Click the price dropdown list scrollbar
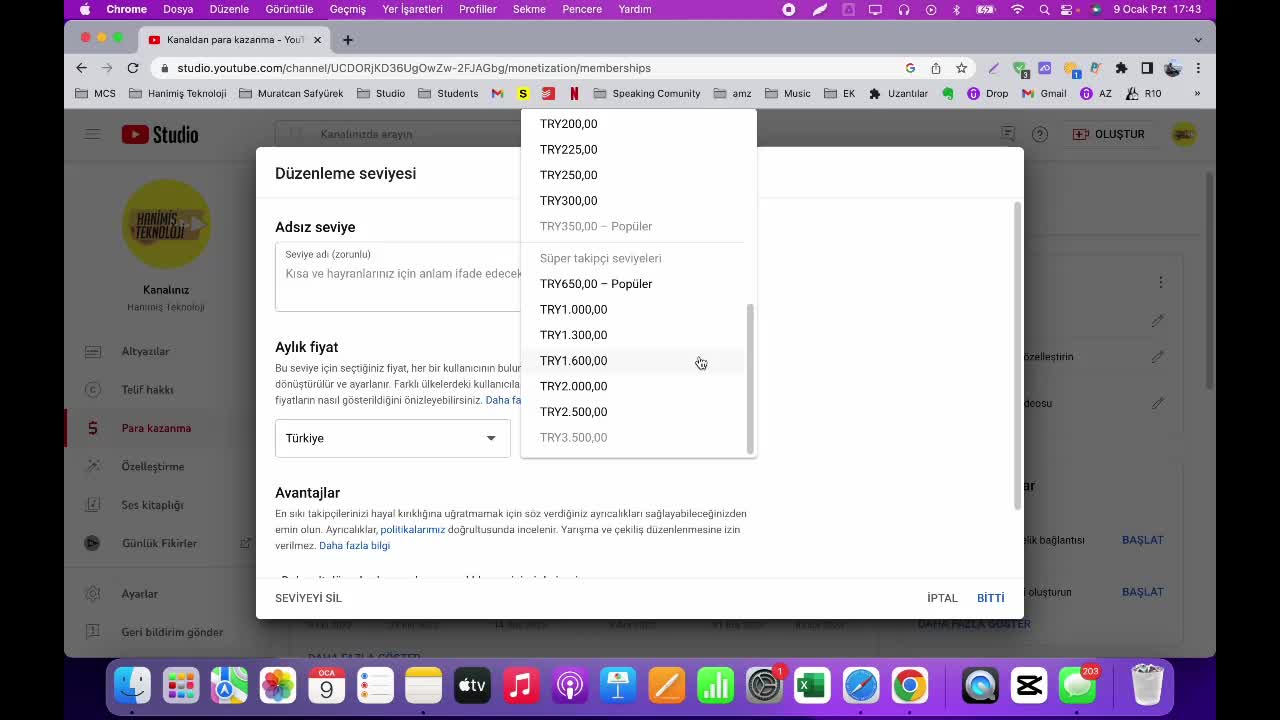1280x720 pixels. coord(750,378)
